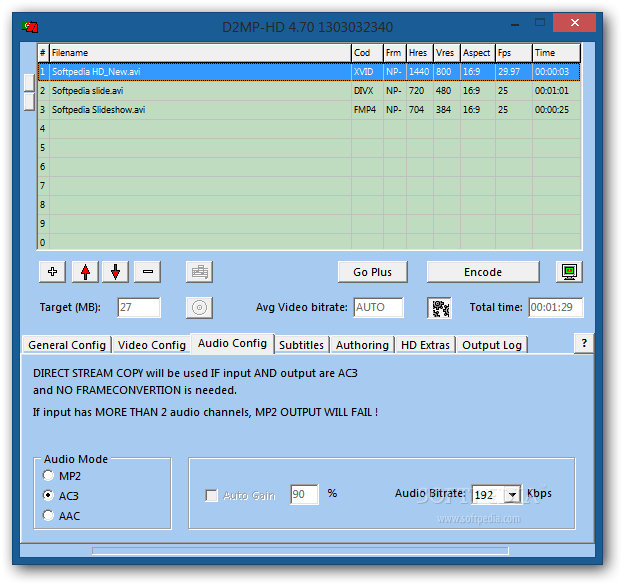Screen dimensions: 623x585
Task: Click the Avg Video bitrate field
Action: pyautogui.click(x=378, y=307)
